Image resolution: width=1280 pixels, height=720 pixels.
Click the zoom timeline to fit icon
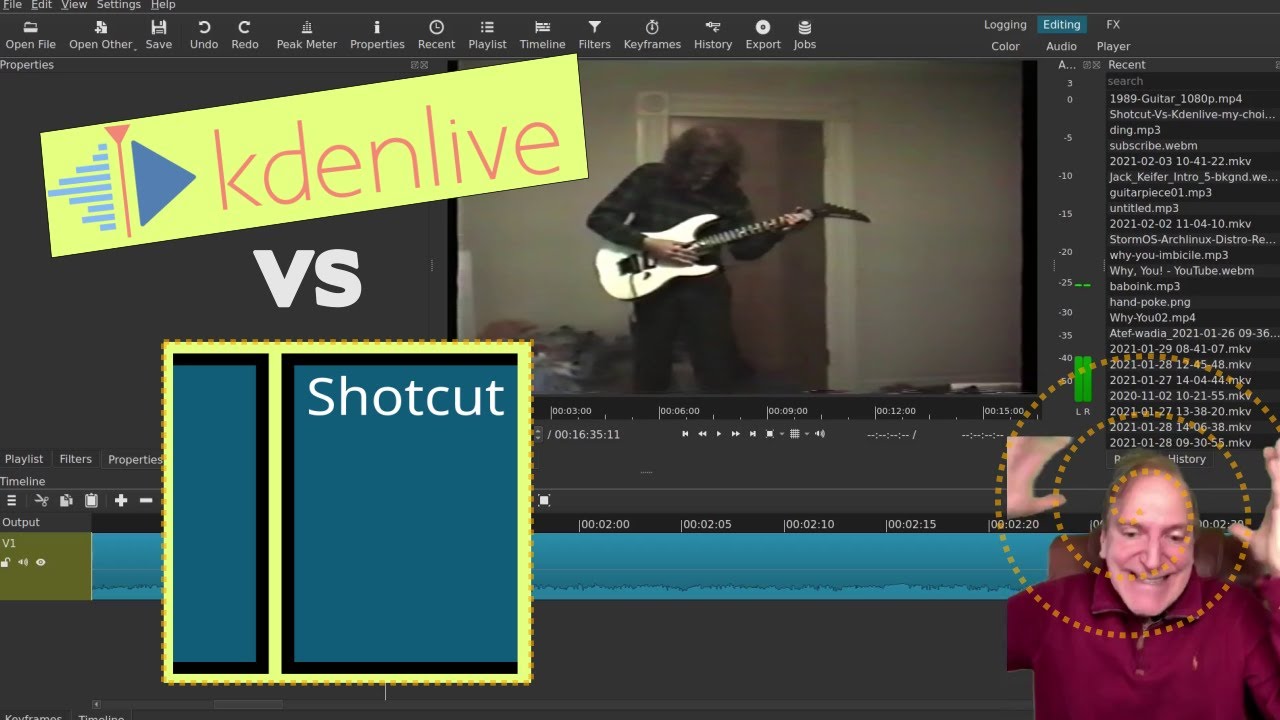point(544,500)
